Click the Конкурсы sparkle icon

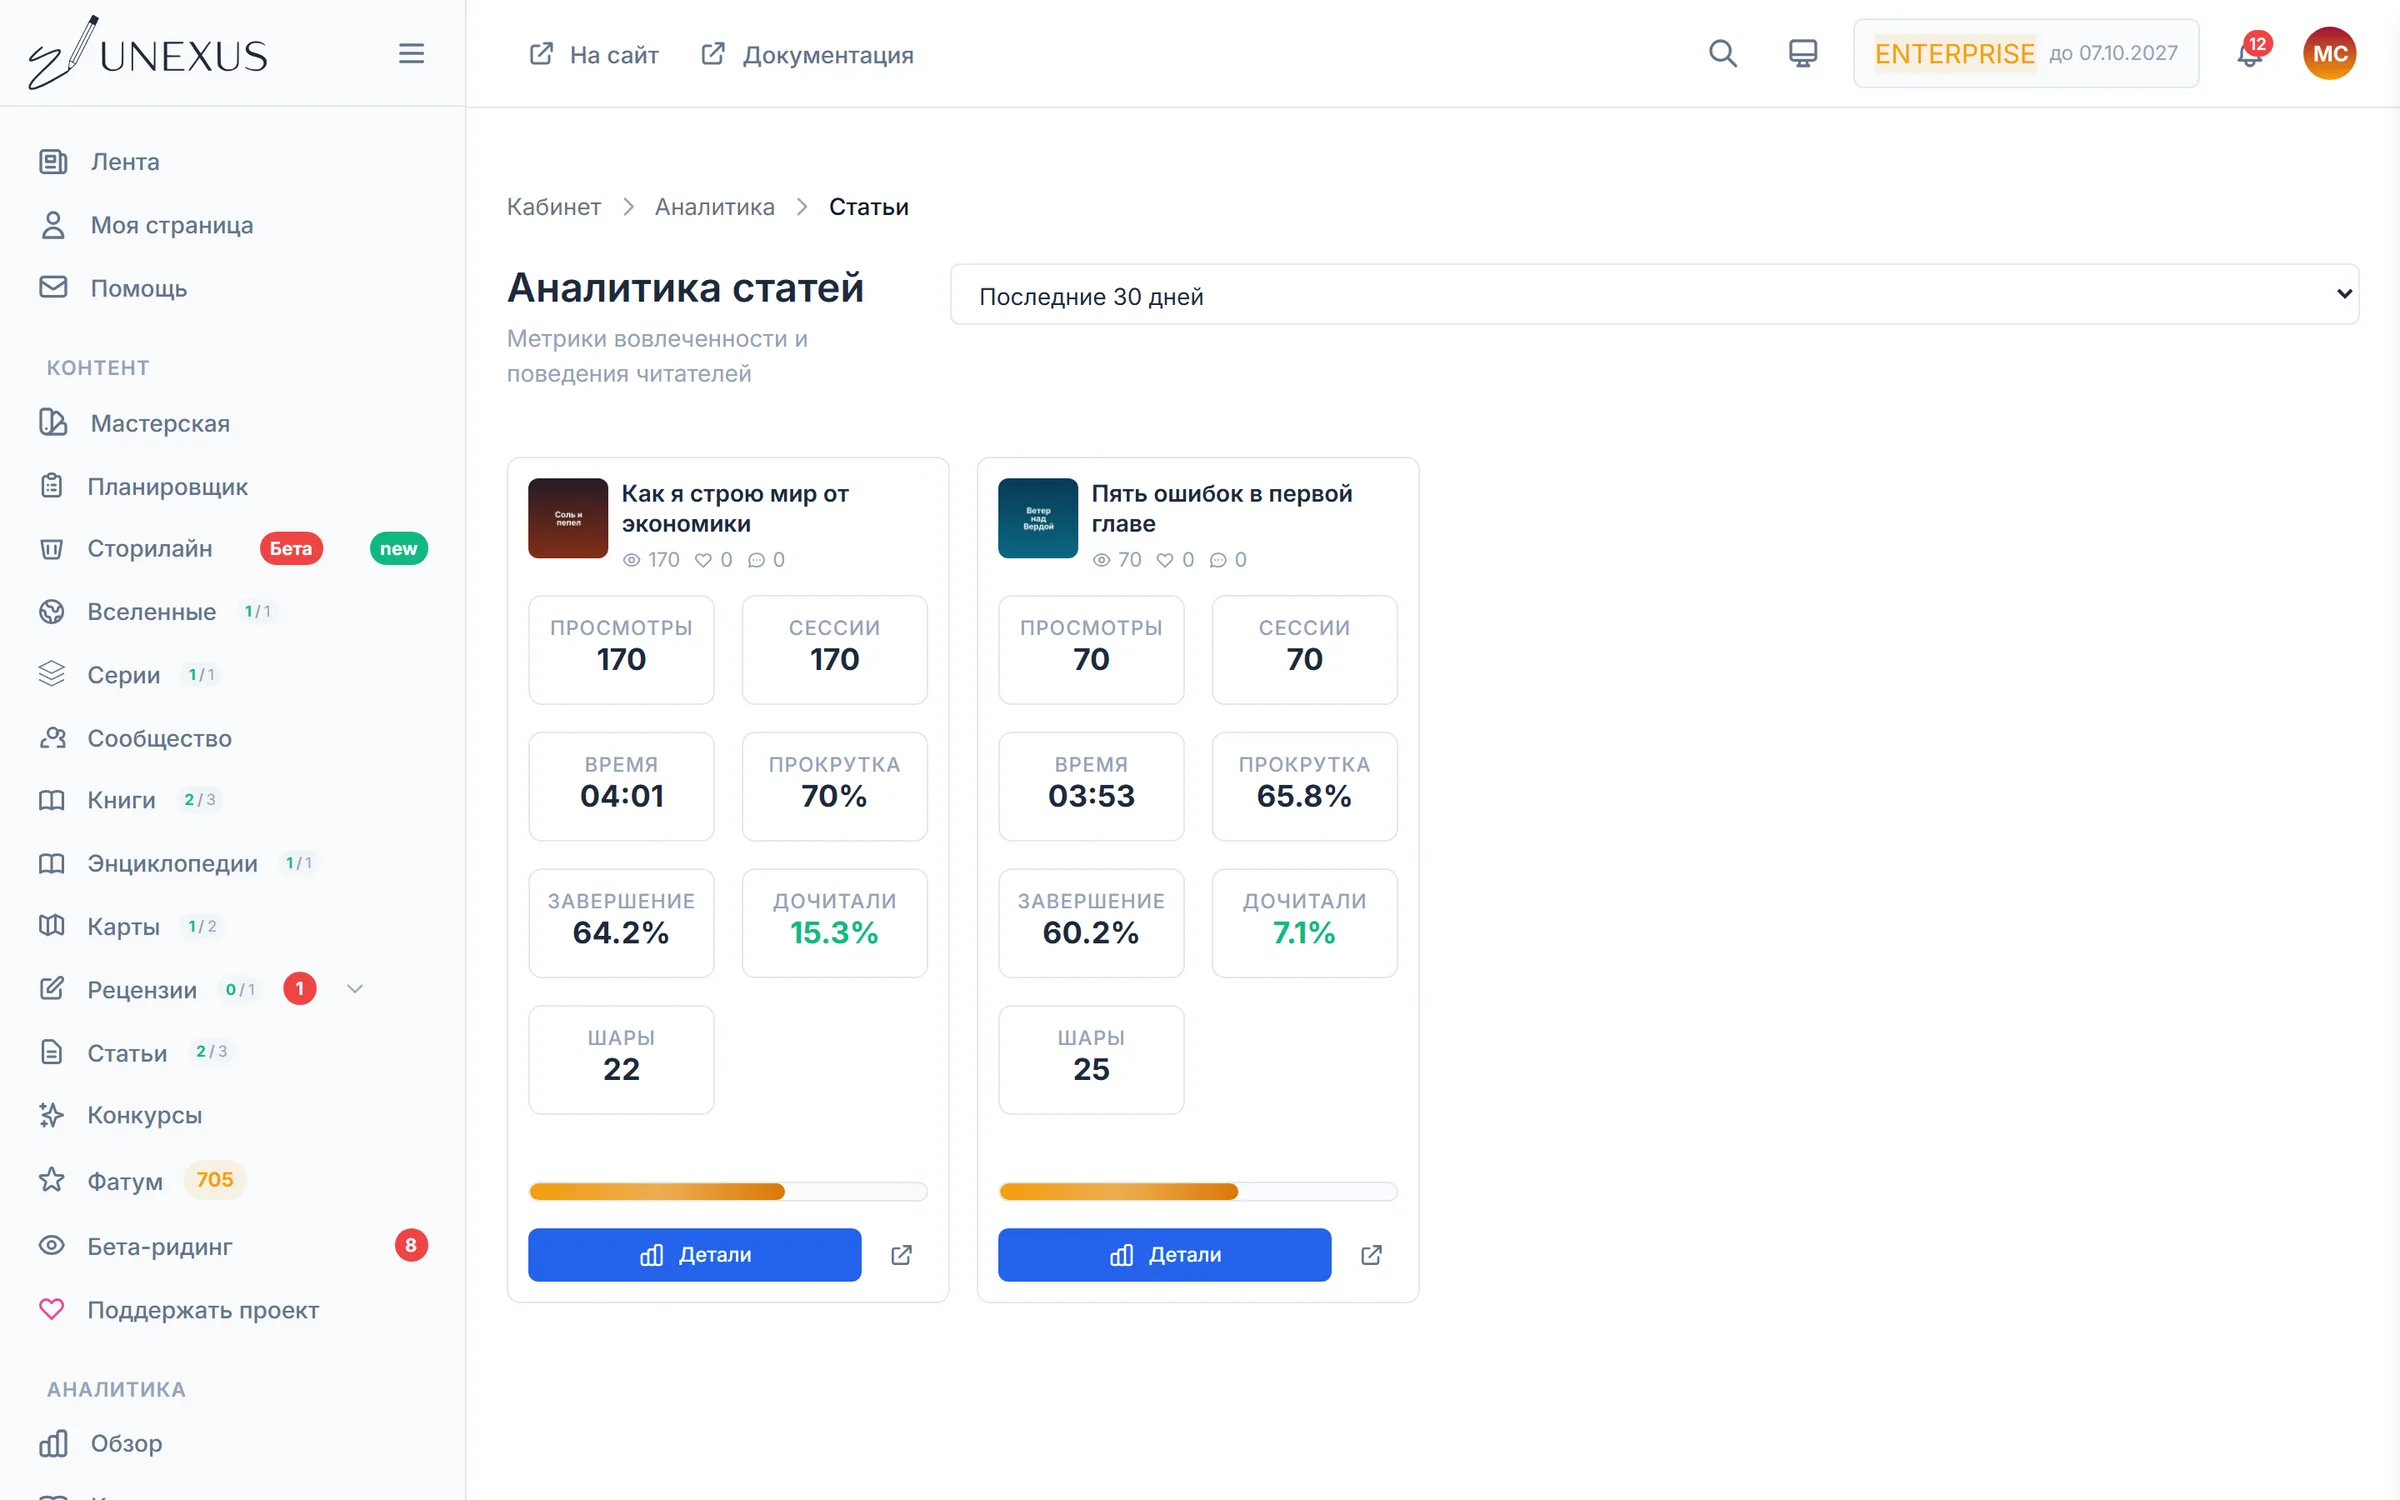coord(51,1115)
